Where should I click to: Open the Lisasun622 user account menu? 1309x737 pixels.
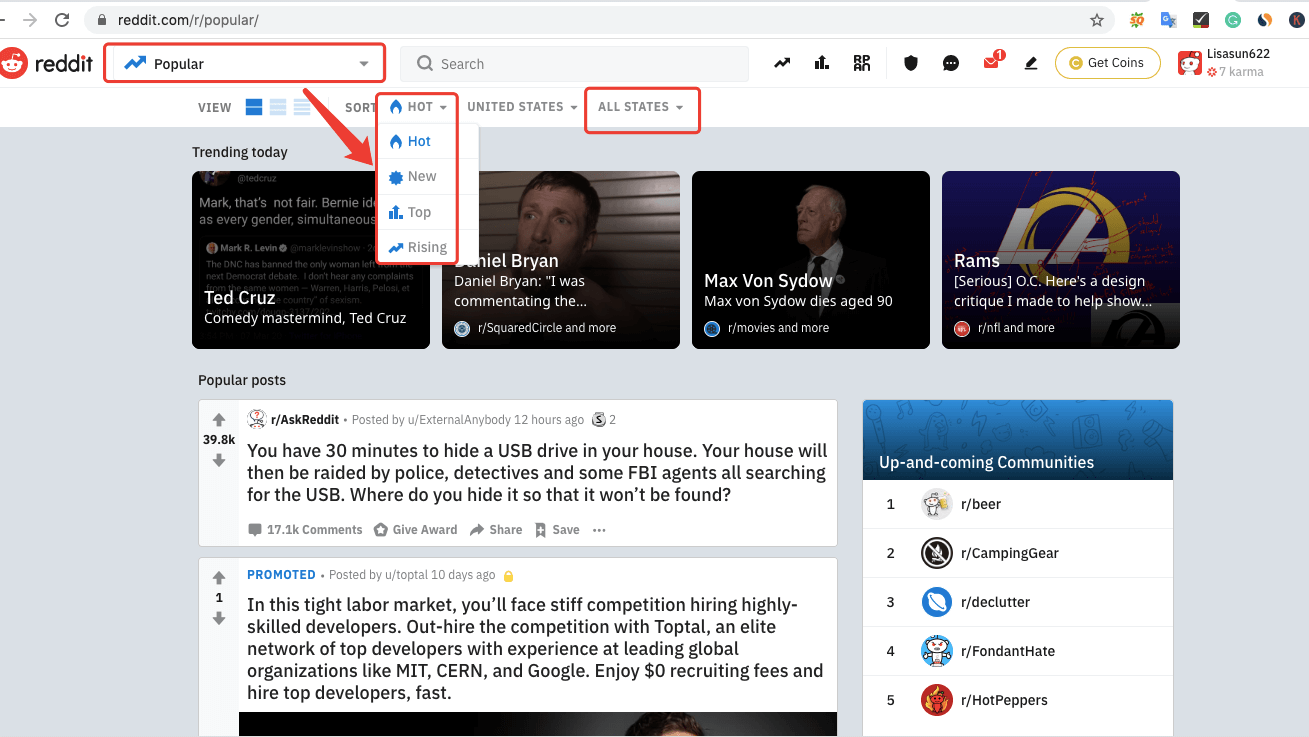click(x=1236, y=63)
